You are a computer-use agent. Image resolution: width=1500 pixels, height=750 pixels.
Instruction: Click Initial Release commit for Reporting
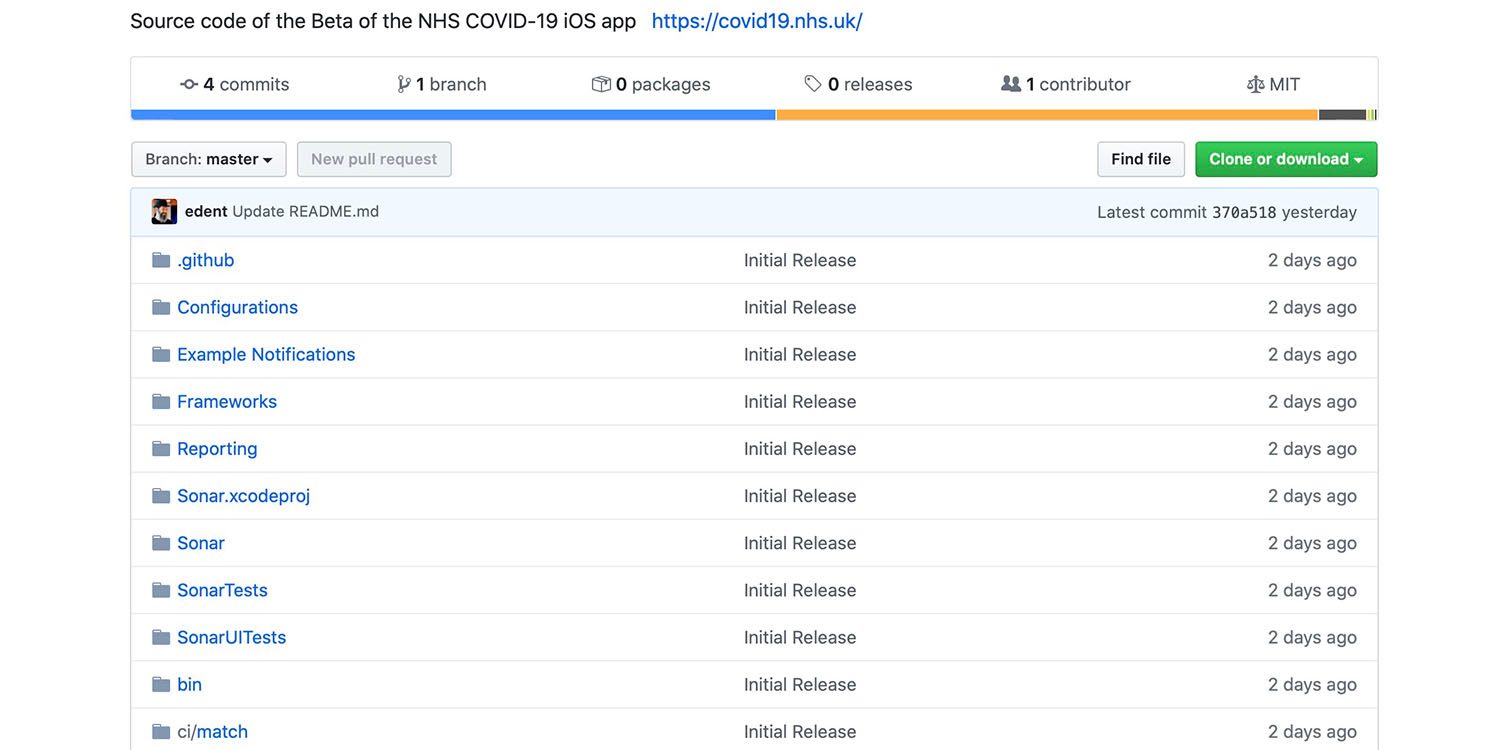point(800,448)
